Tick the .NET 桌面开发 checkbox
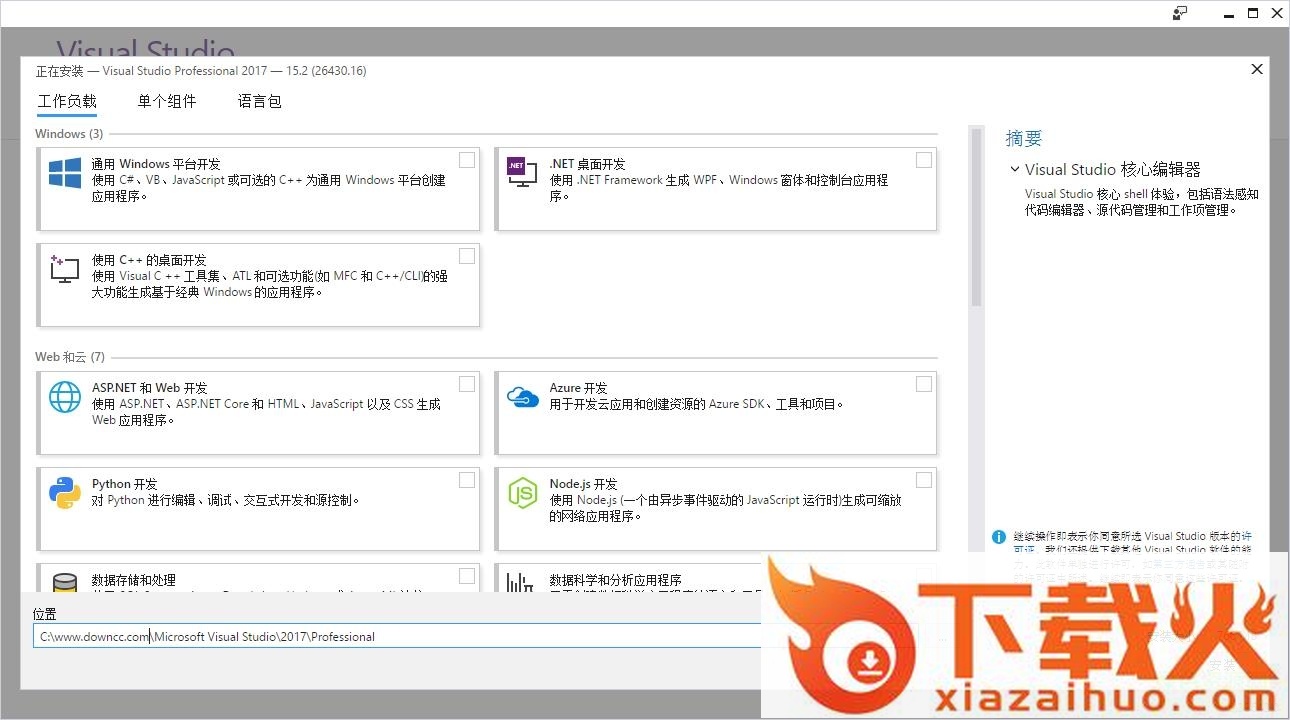 pyautogui.click(x=924, y=160)
